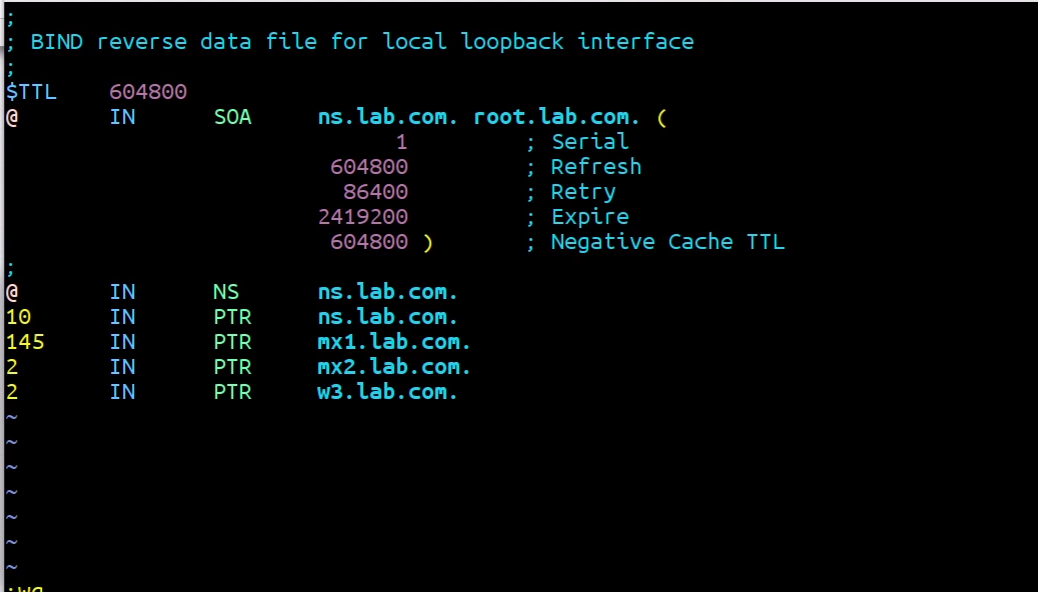Click the SOA record type

[x=232, y=117]
